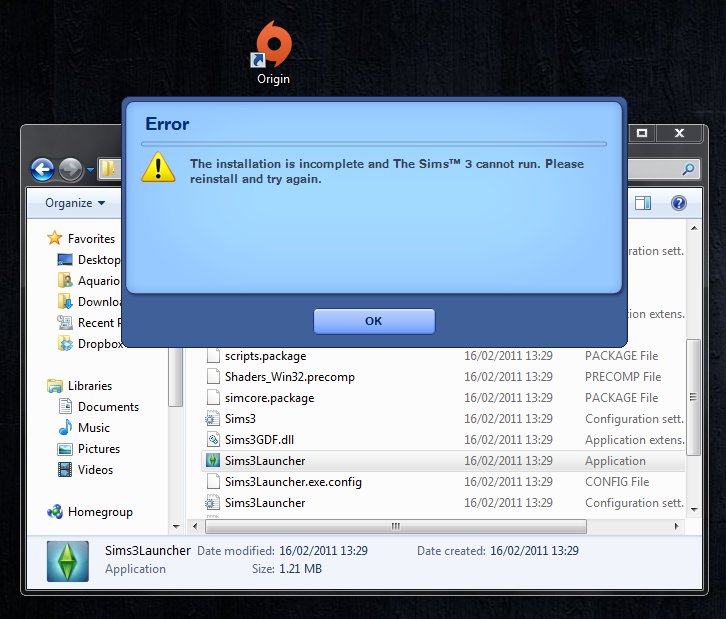Click navigation pane scroll down arrow
Screen dimensions: 726x619
pos(176,526)
